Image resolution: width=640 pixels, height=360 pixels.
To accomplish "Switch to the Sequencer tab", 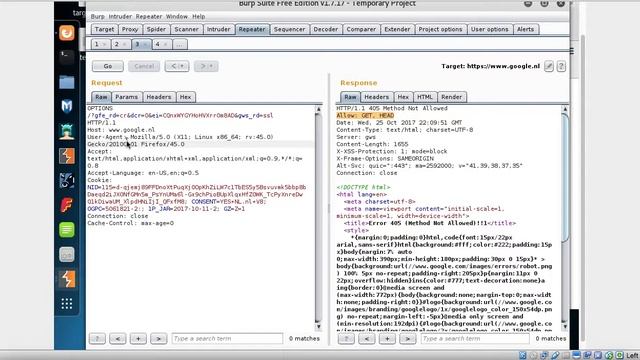I will pos(289,29).
